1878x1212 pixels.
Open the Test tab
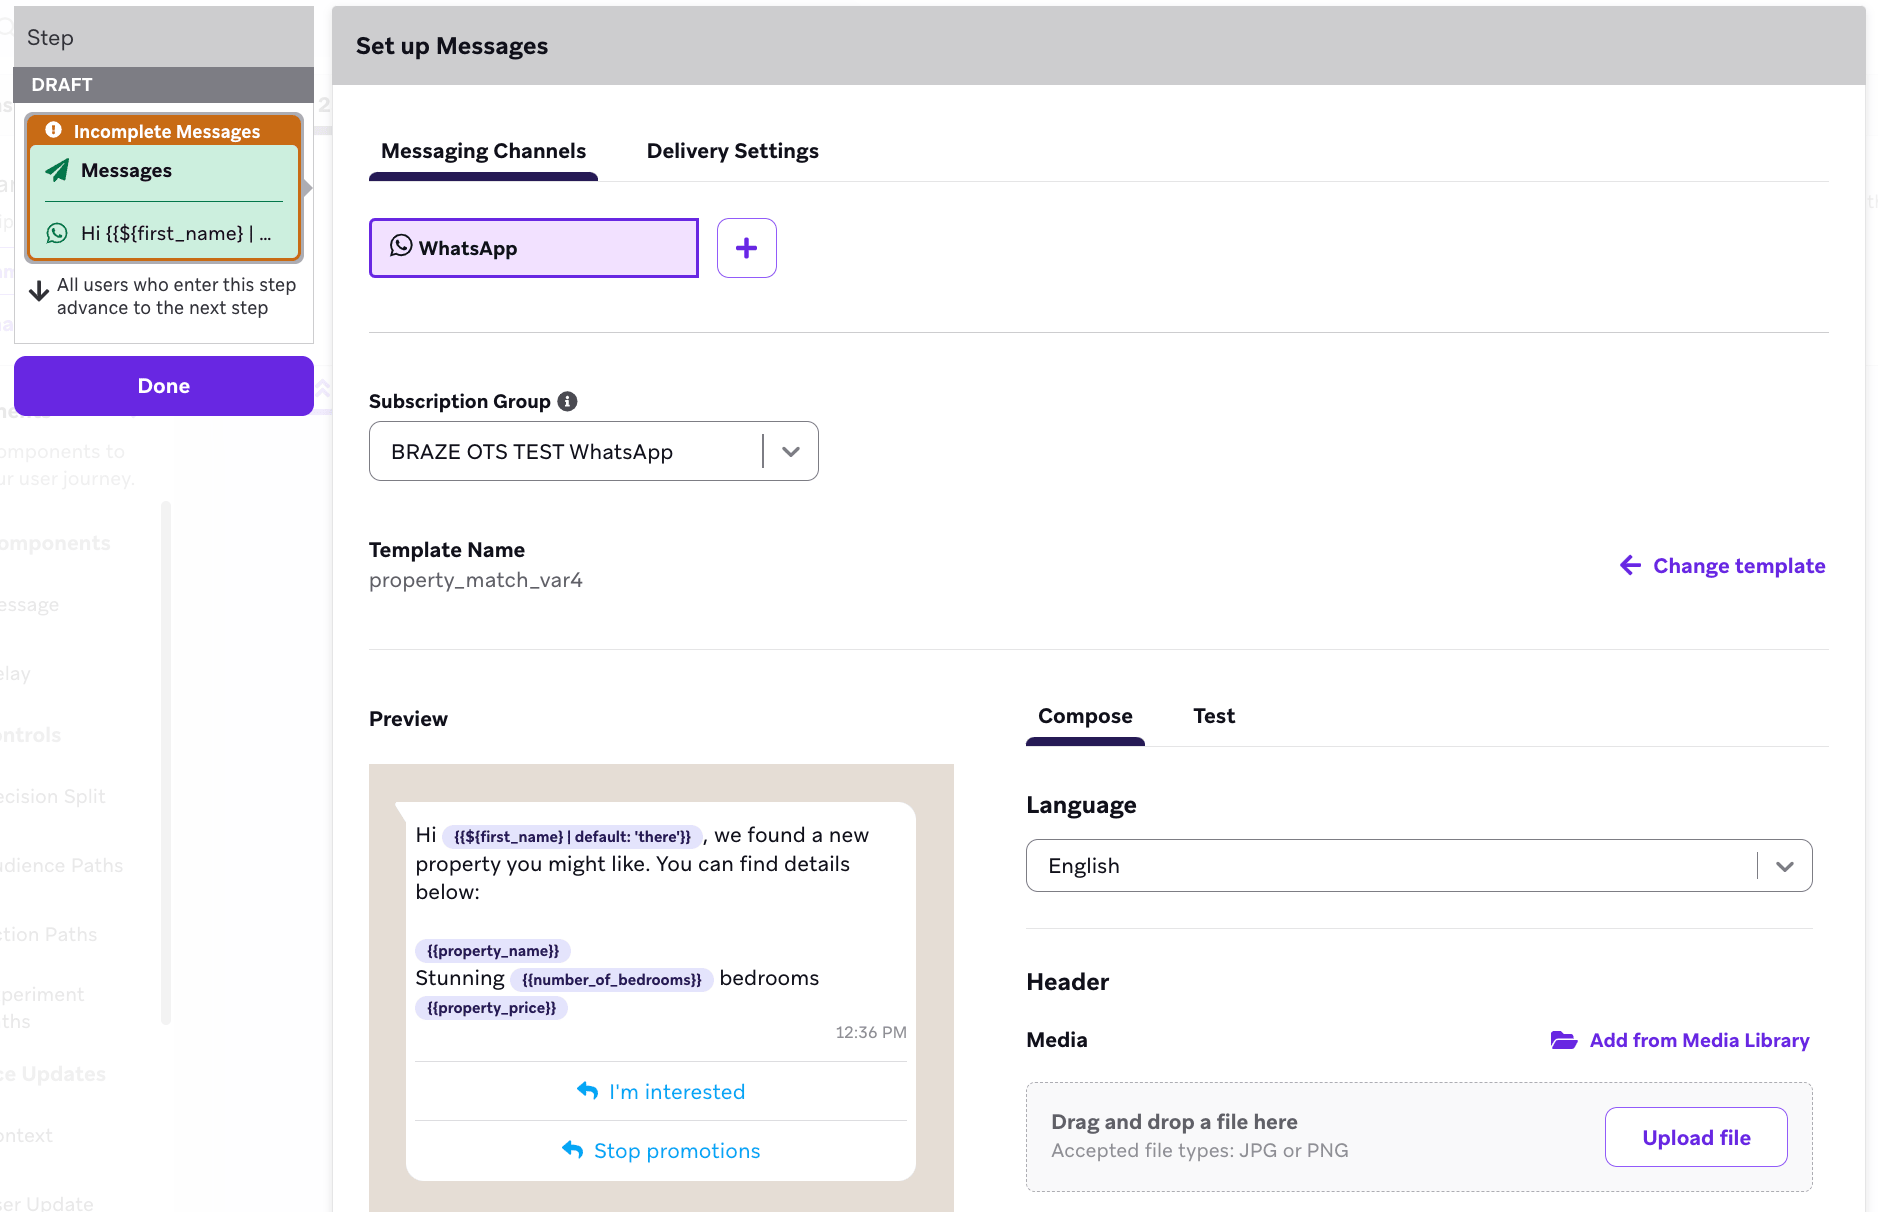(1214, 716)
